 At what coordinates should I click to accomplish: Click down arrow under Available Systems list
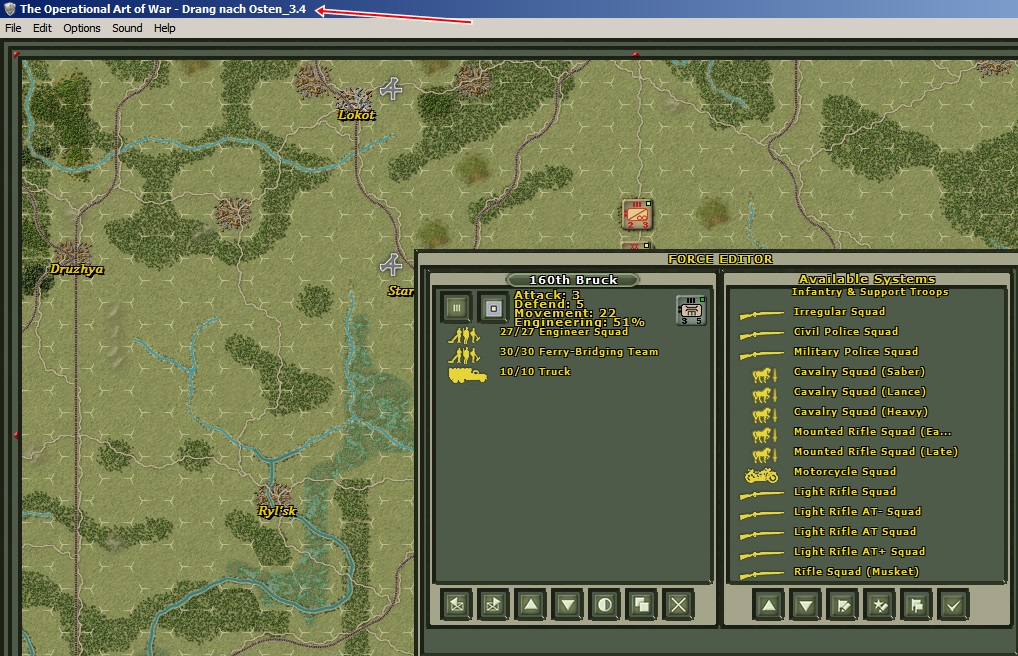(x=806, y=605)
